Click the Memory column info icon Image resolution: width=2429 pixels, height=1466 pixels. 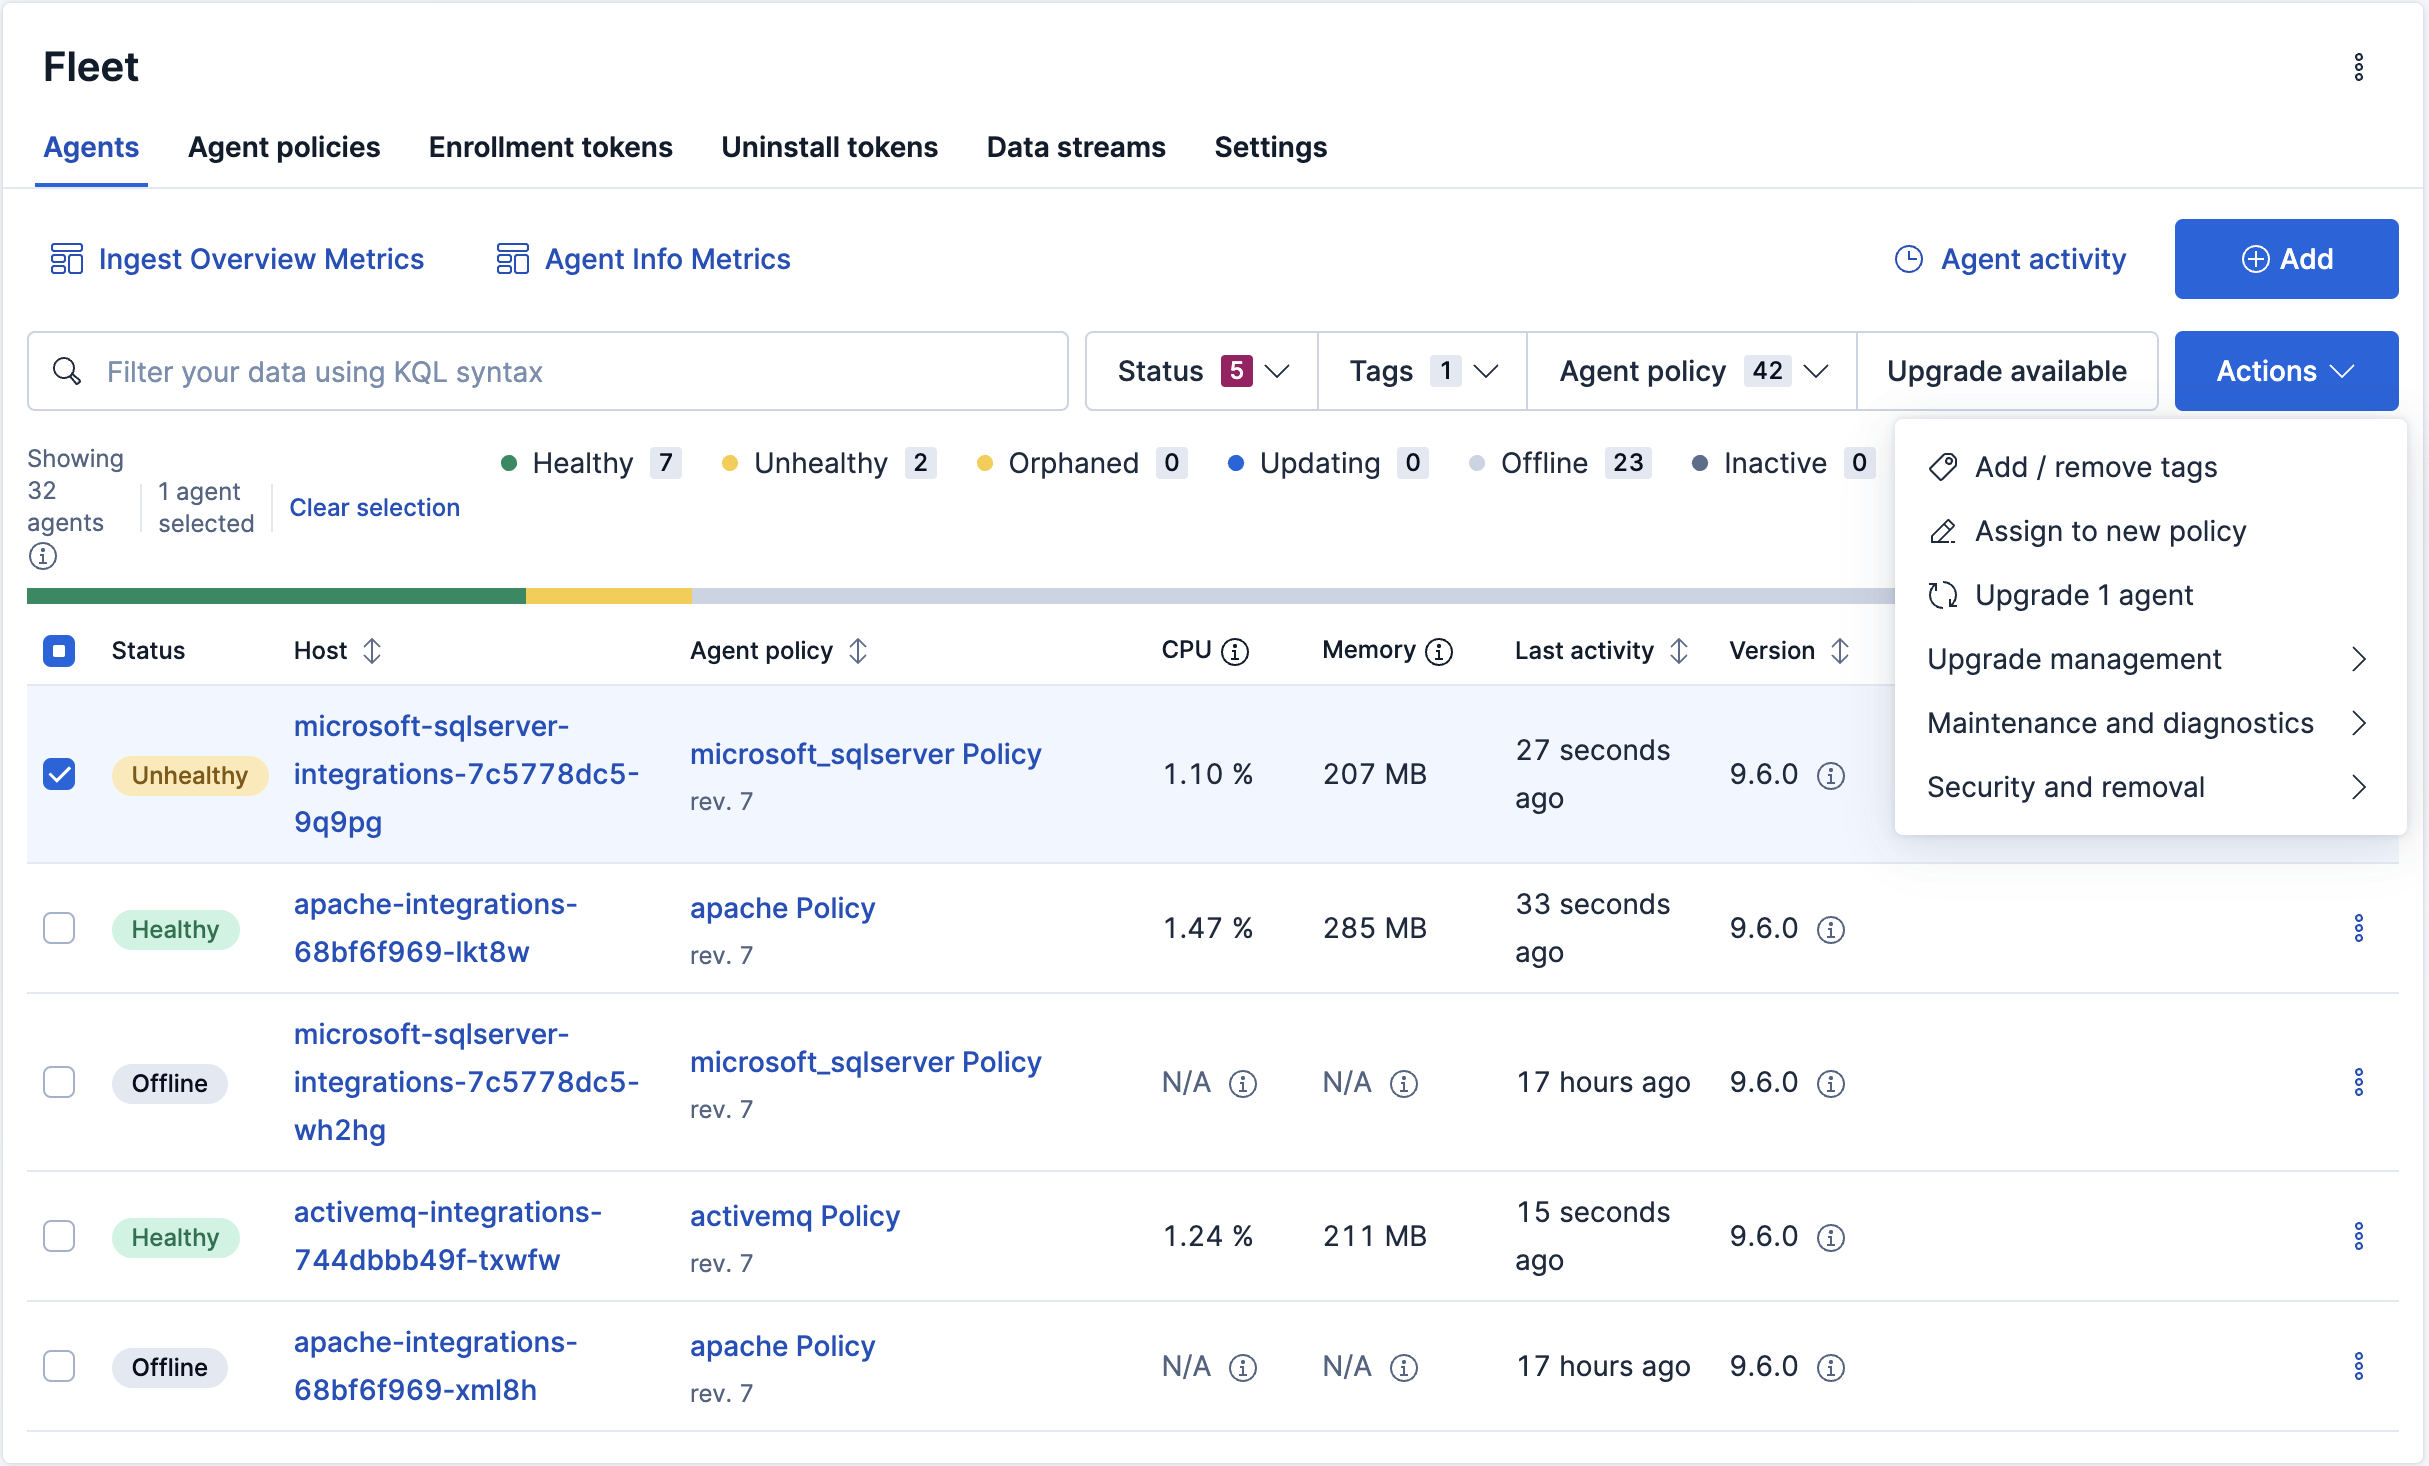(x=1439, y=652)
